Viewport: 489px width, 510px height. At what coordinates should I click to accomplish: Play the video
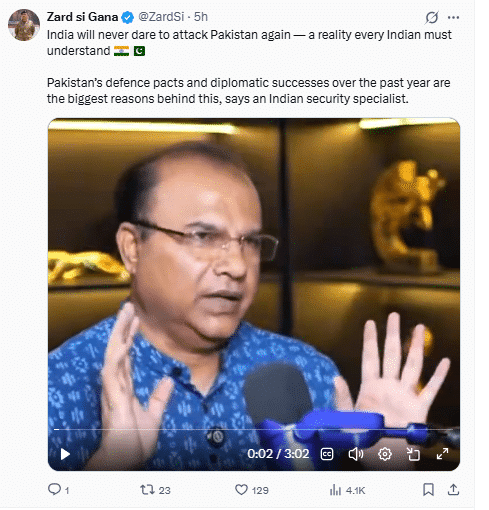pos(65,454)
